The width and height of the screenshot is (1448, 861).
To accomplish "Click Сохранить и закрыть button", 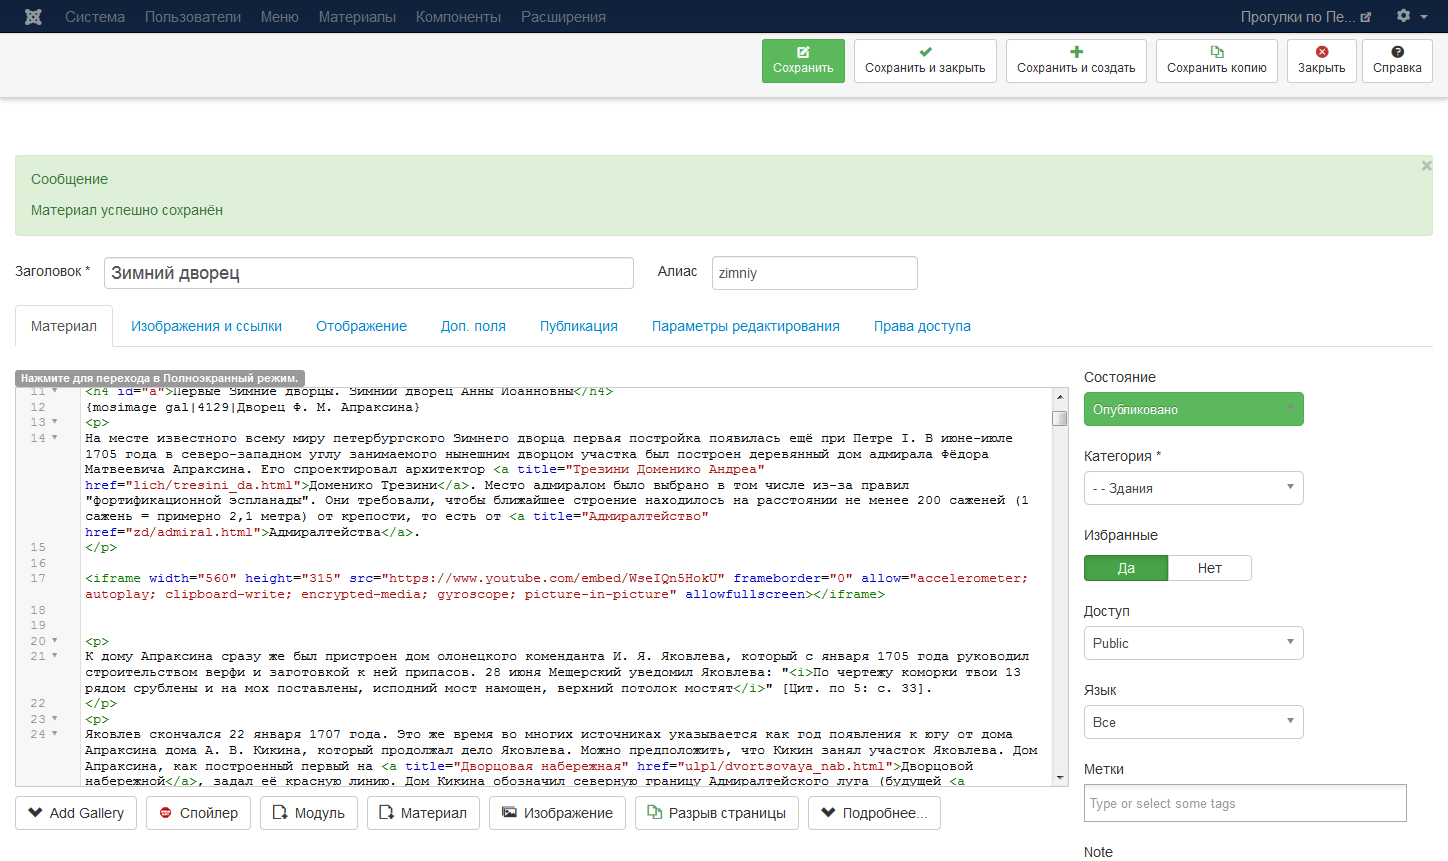I will (925, 60).
